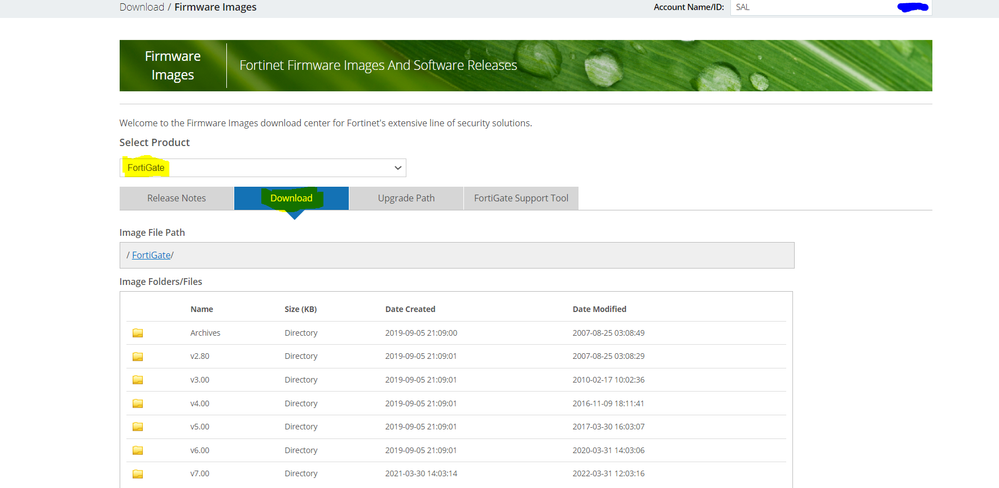
Task: Click the 2022-03-31 12:03:16 modified date
Action: [x=608, y=473]
